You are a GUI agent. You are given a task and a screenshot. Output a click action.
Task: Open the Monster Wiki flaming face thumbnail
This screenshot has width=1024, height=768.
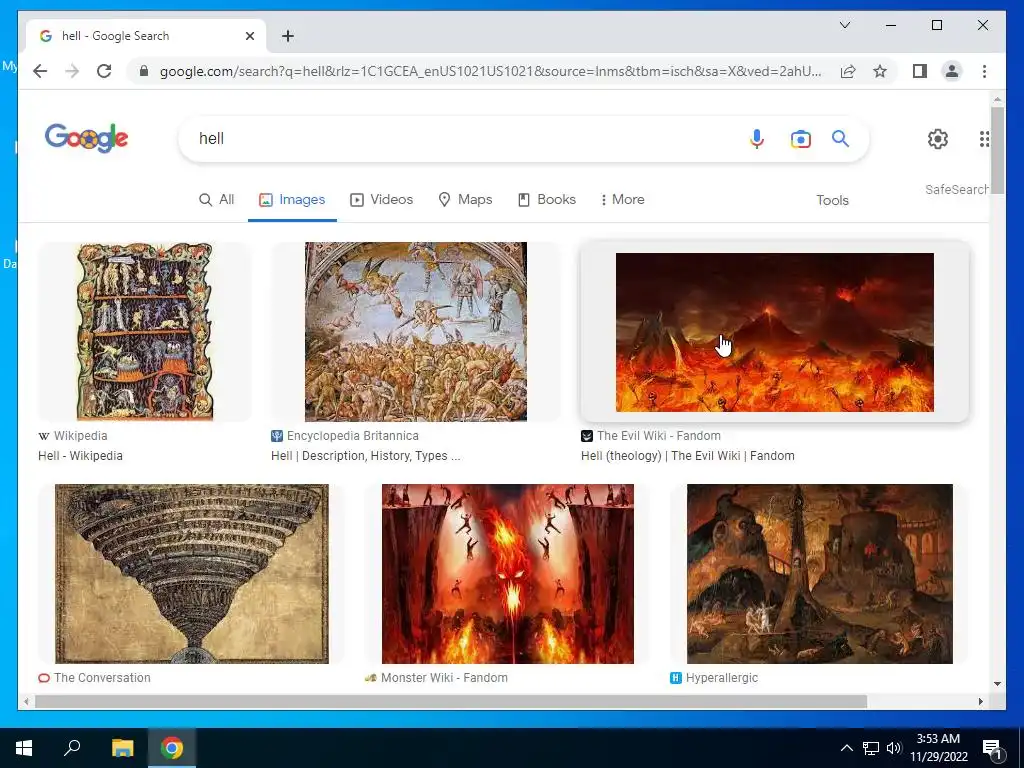(507, 573)
